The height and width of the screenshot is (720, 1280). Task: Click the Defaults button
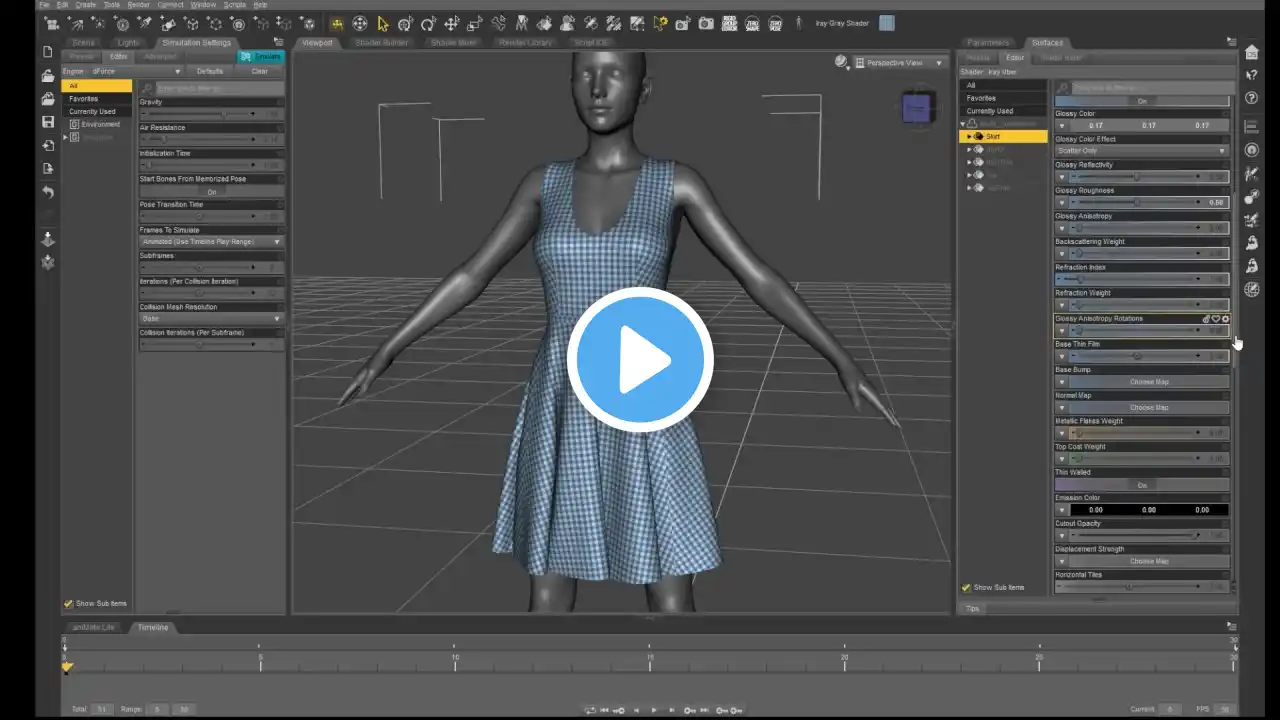tap(210, 72)
